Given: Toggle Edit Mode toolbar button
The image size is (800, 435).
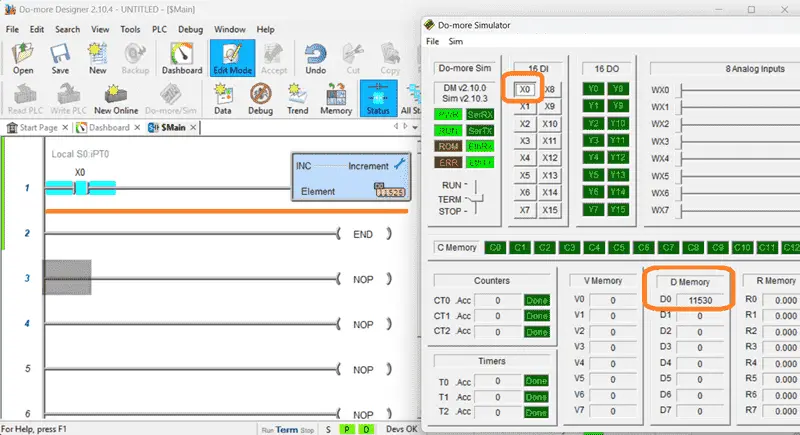Looking at the screenshot, I should (x=232, y=59).
